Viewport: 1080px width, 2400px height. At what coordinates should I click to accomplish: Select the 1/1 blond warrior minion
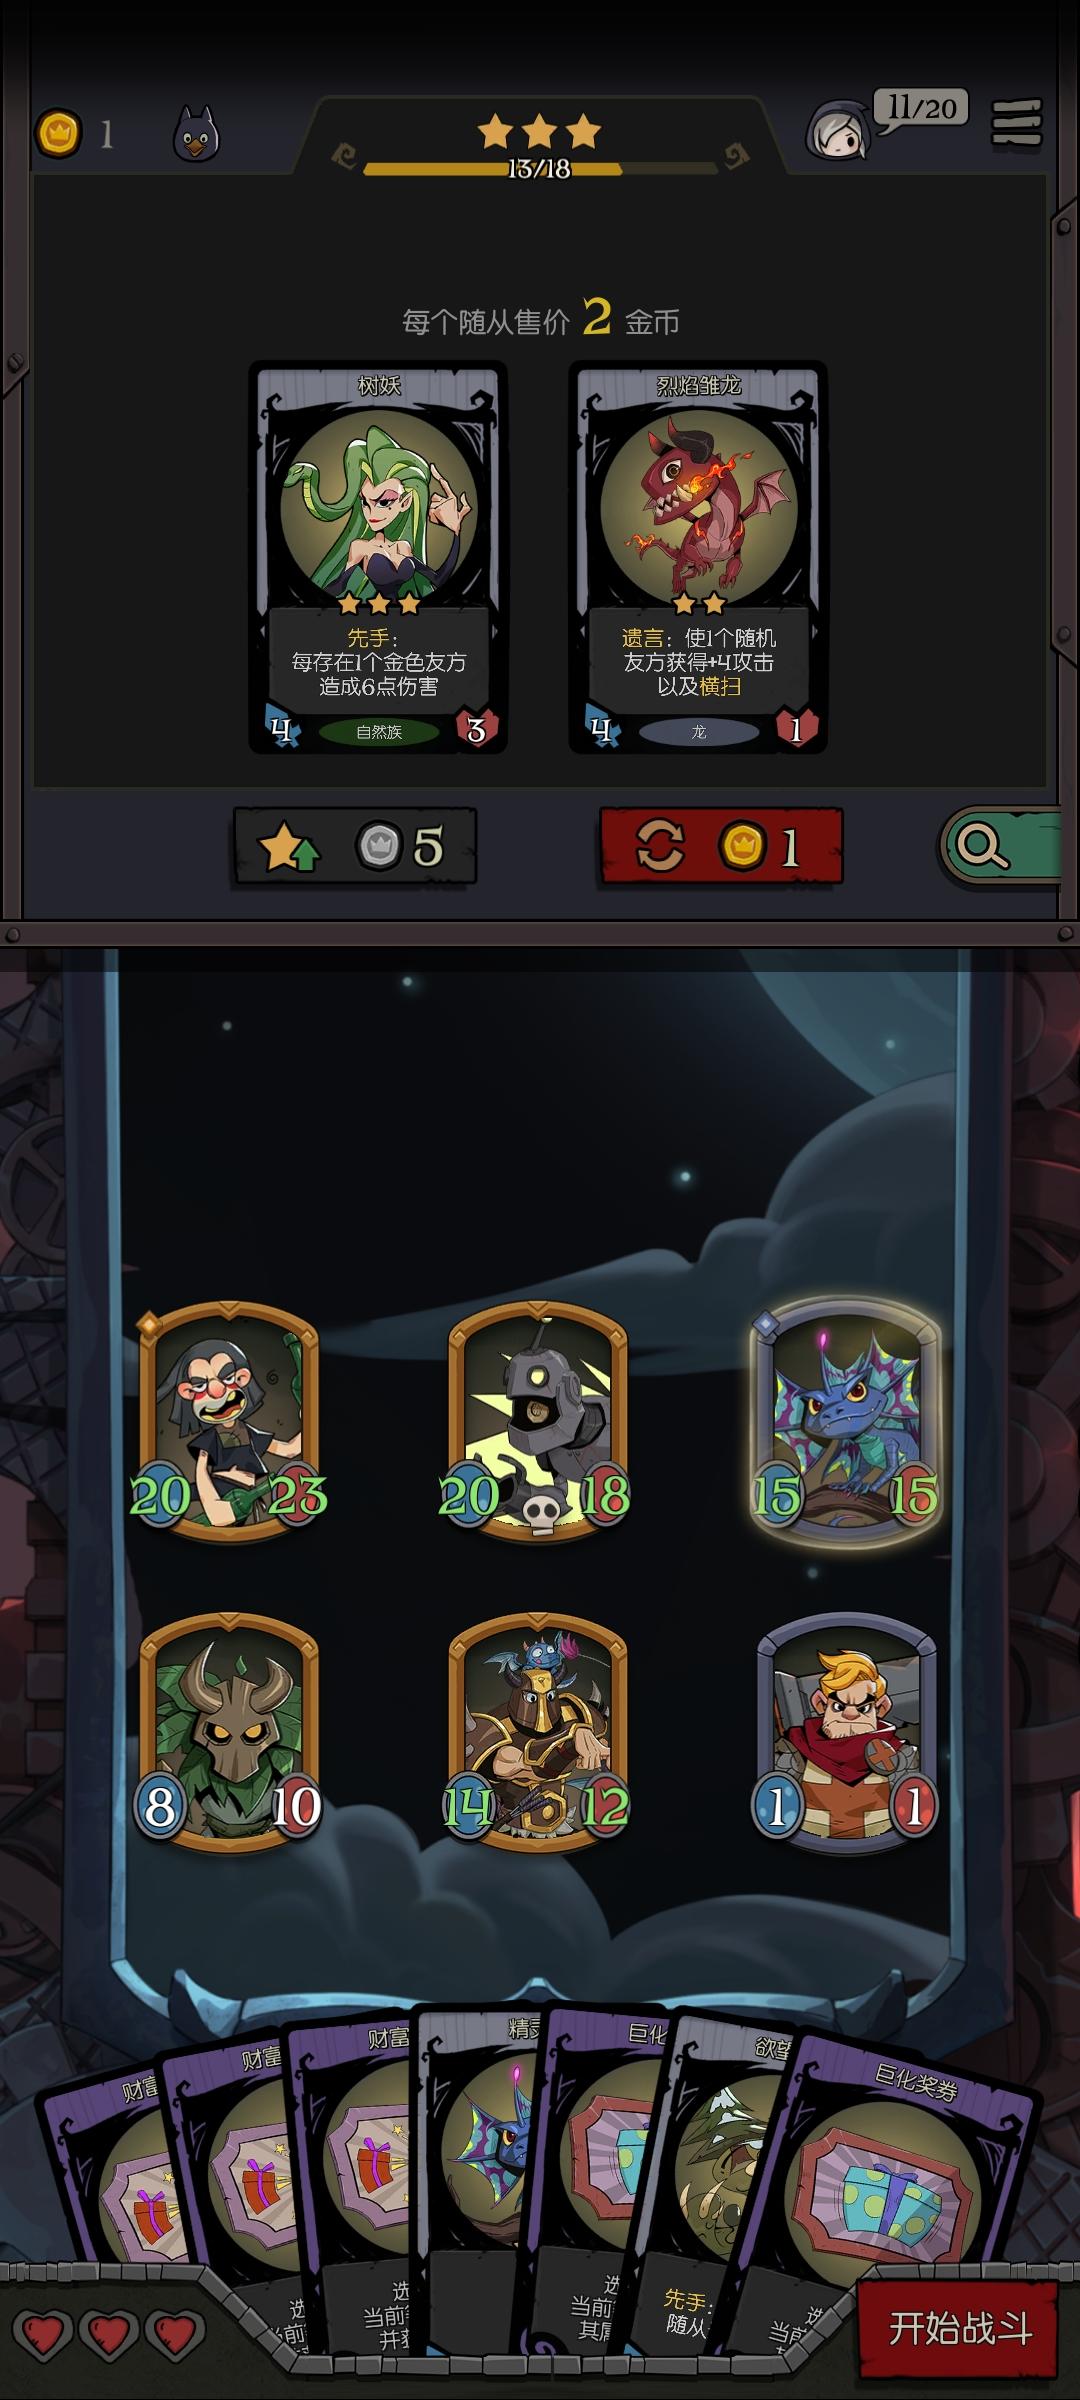(x=846, y=1732)
